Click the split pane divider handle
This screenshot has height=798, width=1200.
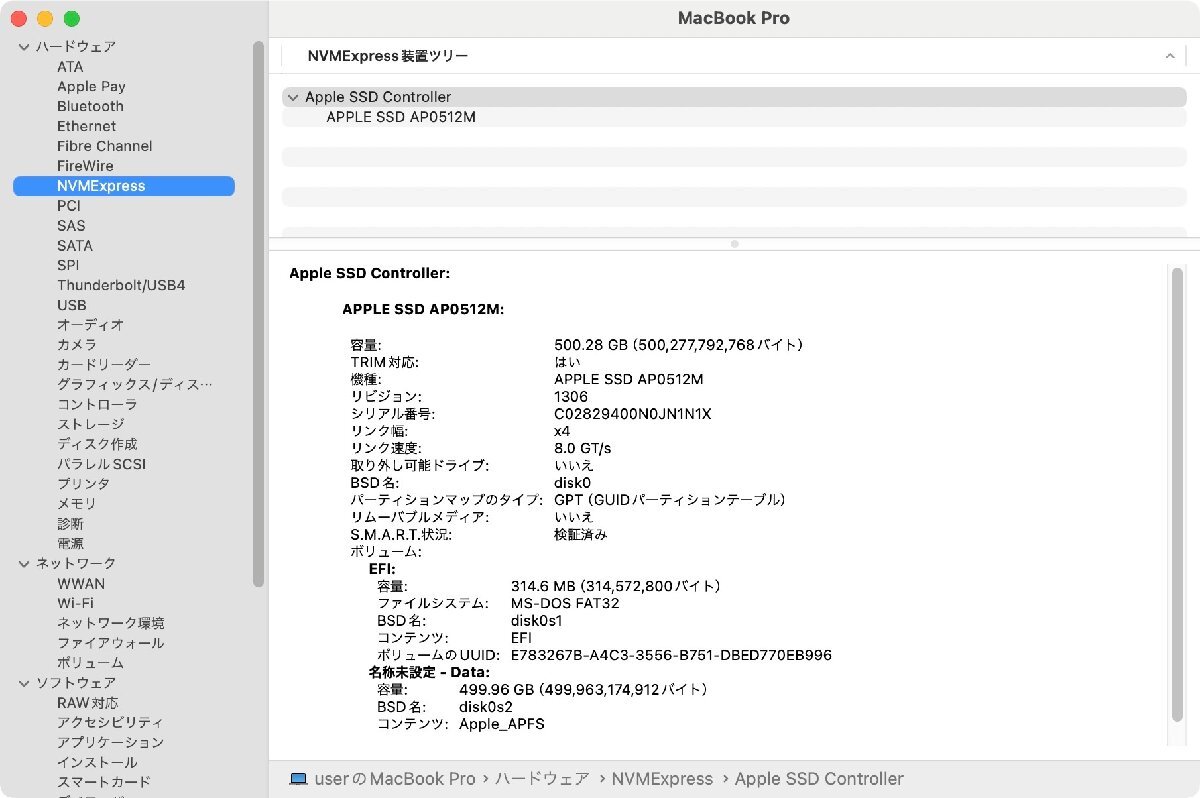tap(735, 244)
